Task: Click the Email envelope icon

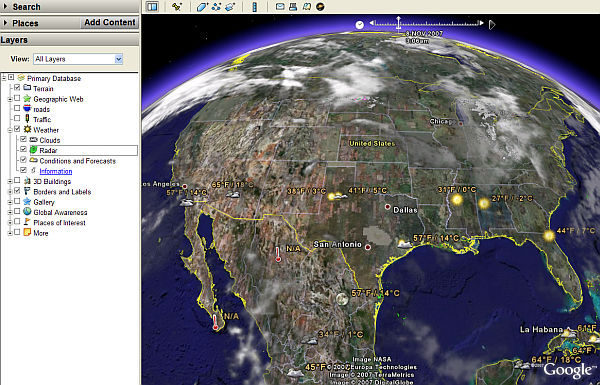Action: coord(280,7)
